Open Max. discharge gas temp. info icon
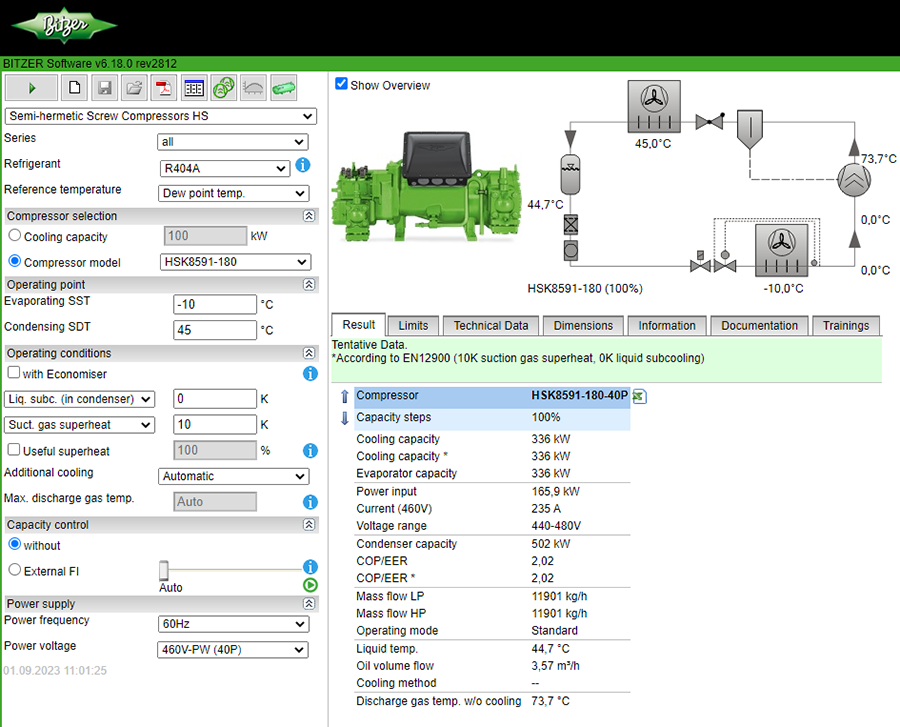This screenshot has height=727, width=900. click(310, 502)
